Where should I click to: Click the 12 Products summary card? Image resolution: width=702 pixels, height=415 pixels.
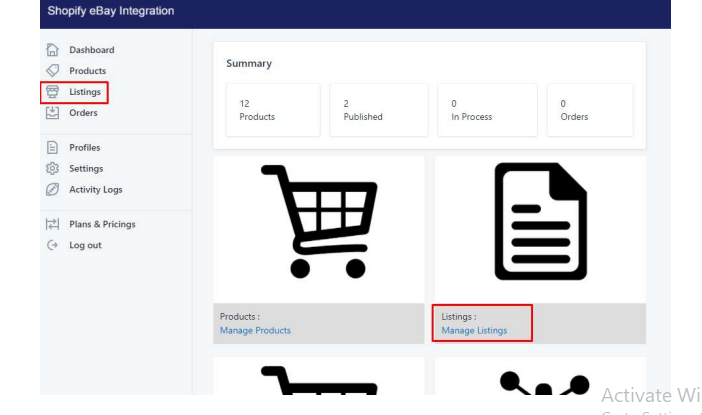tap(273, 110)
